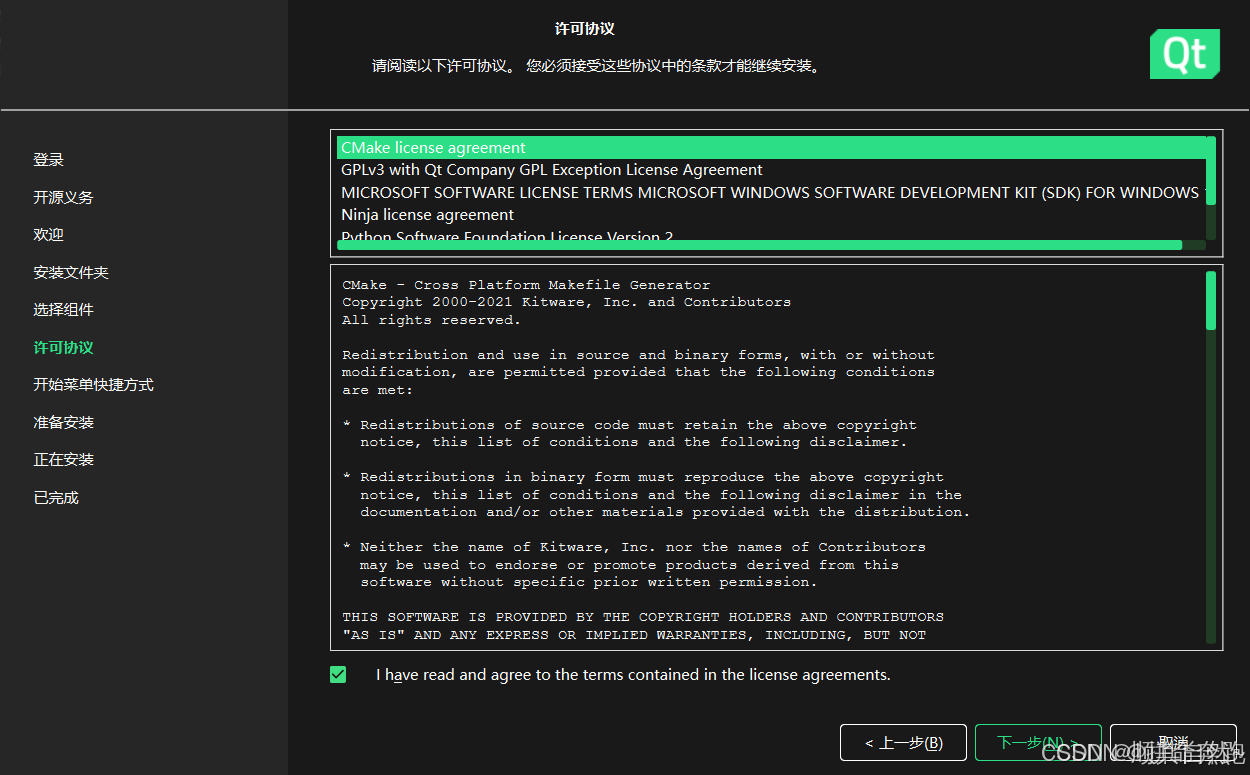1250x775 pixels.
Task: Open the 登录 step in the sidebar
Action: (x=47, y=159)
